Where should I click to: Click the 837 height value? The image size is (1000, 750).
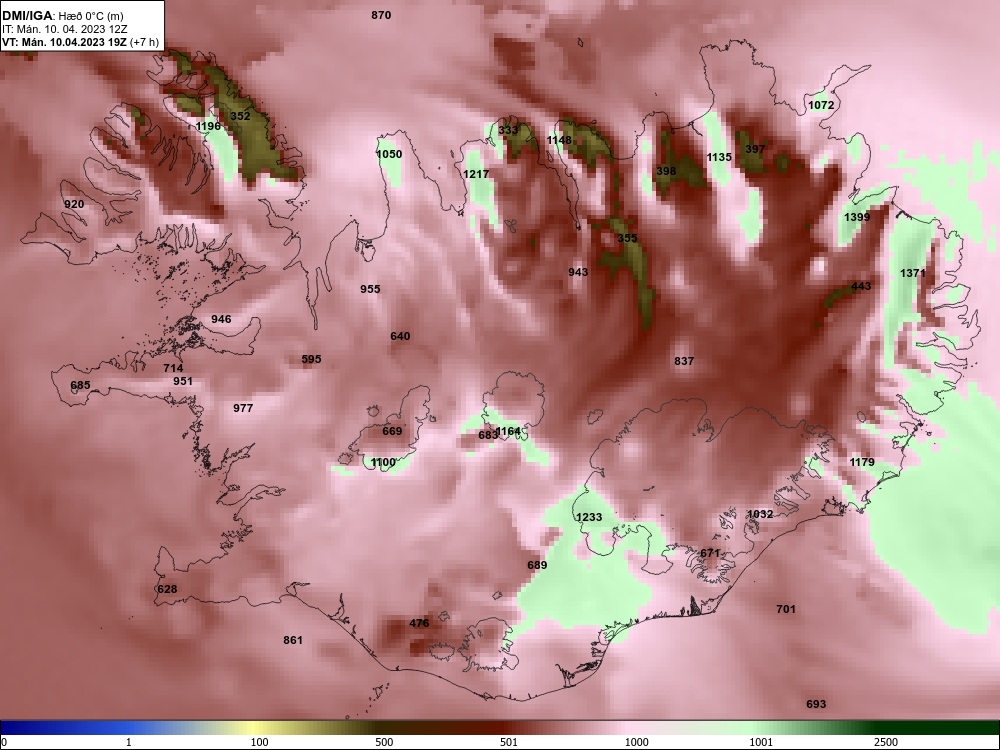[x=684, y=361]
